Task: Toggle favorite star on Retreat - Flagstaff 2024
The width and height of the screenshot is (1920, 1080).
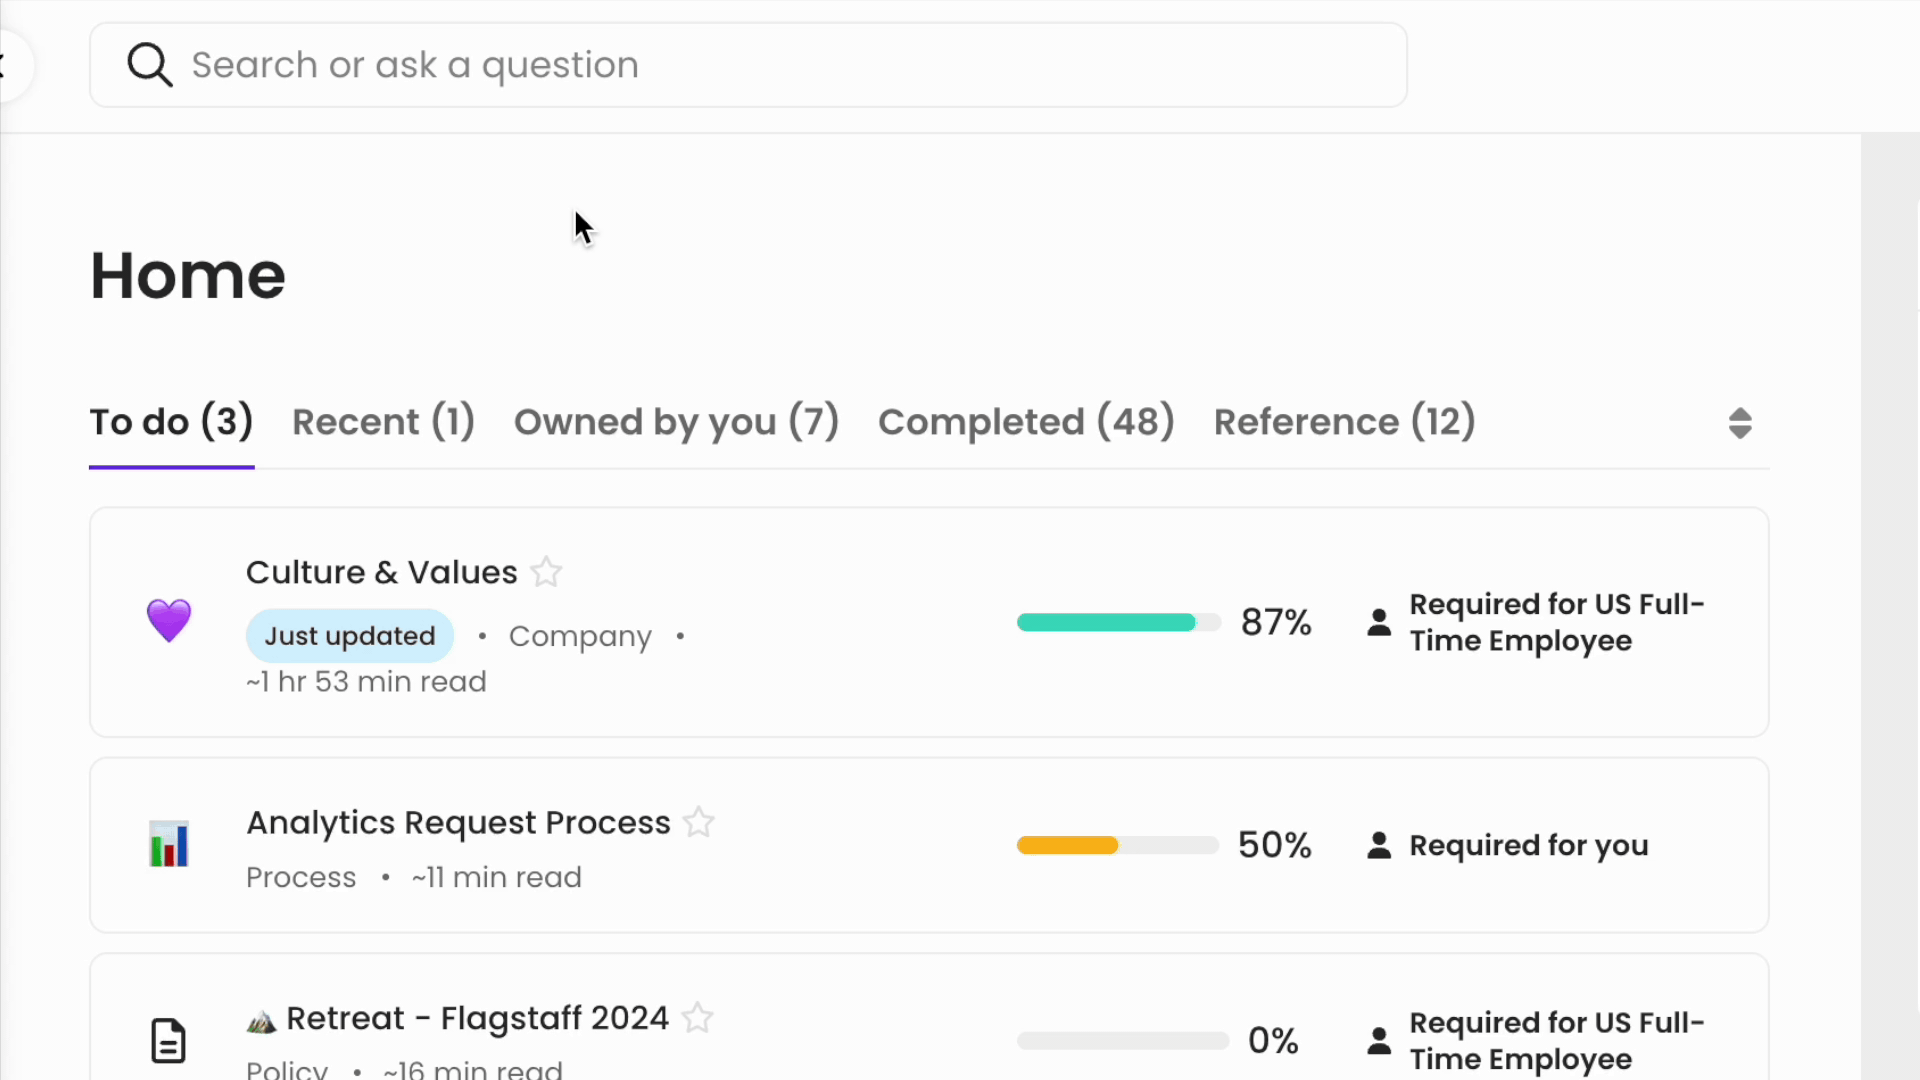Action: click(x=698, y=1018)
